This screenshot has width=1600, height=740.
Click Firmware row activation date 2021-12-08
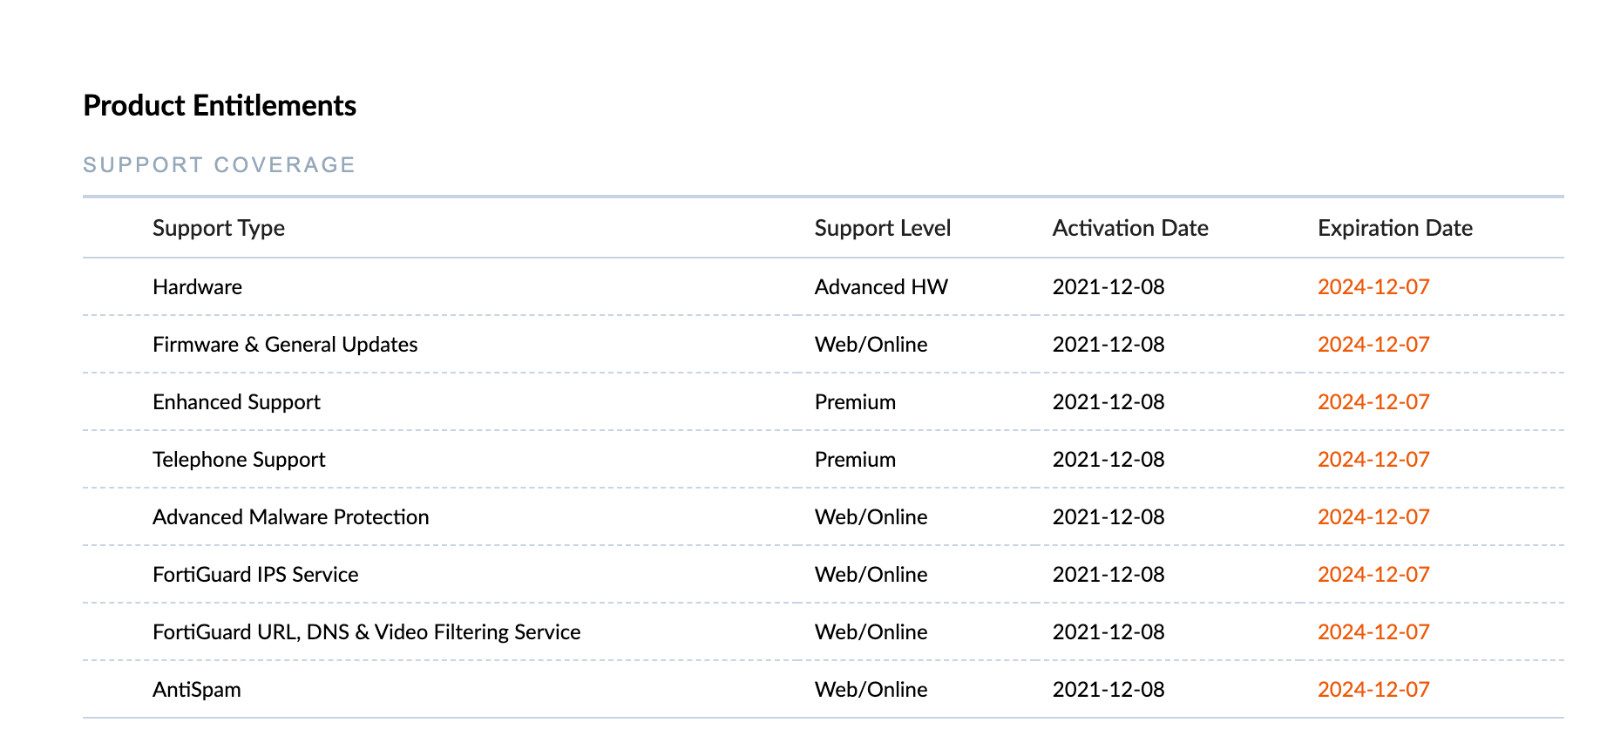[1109, 345]
